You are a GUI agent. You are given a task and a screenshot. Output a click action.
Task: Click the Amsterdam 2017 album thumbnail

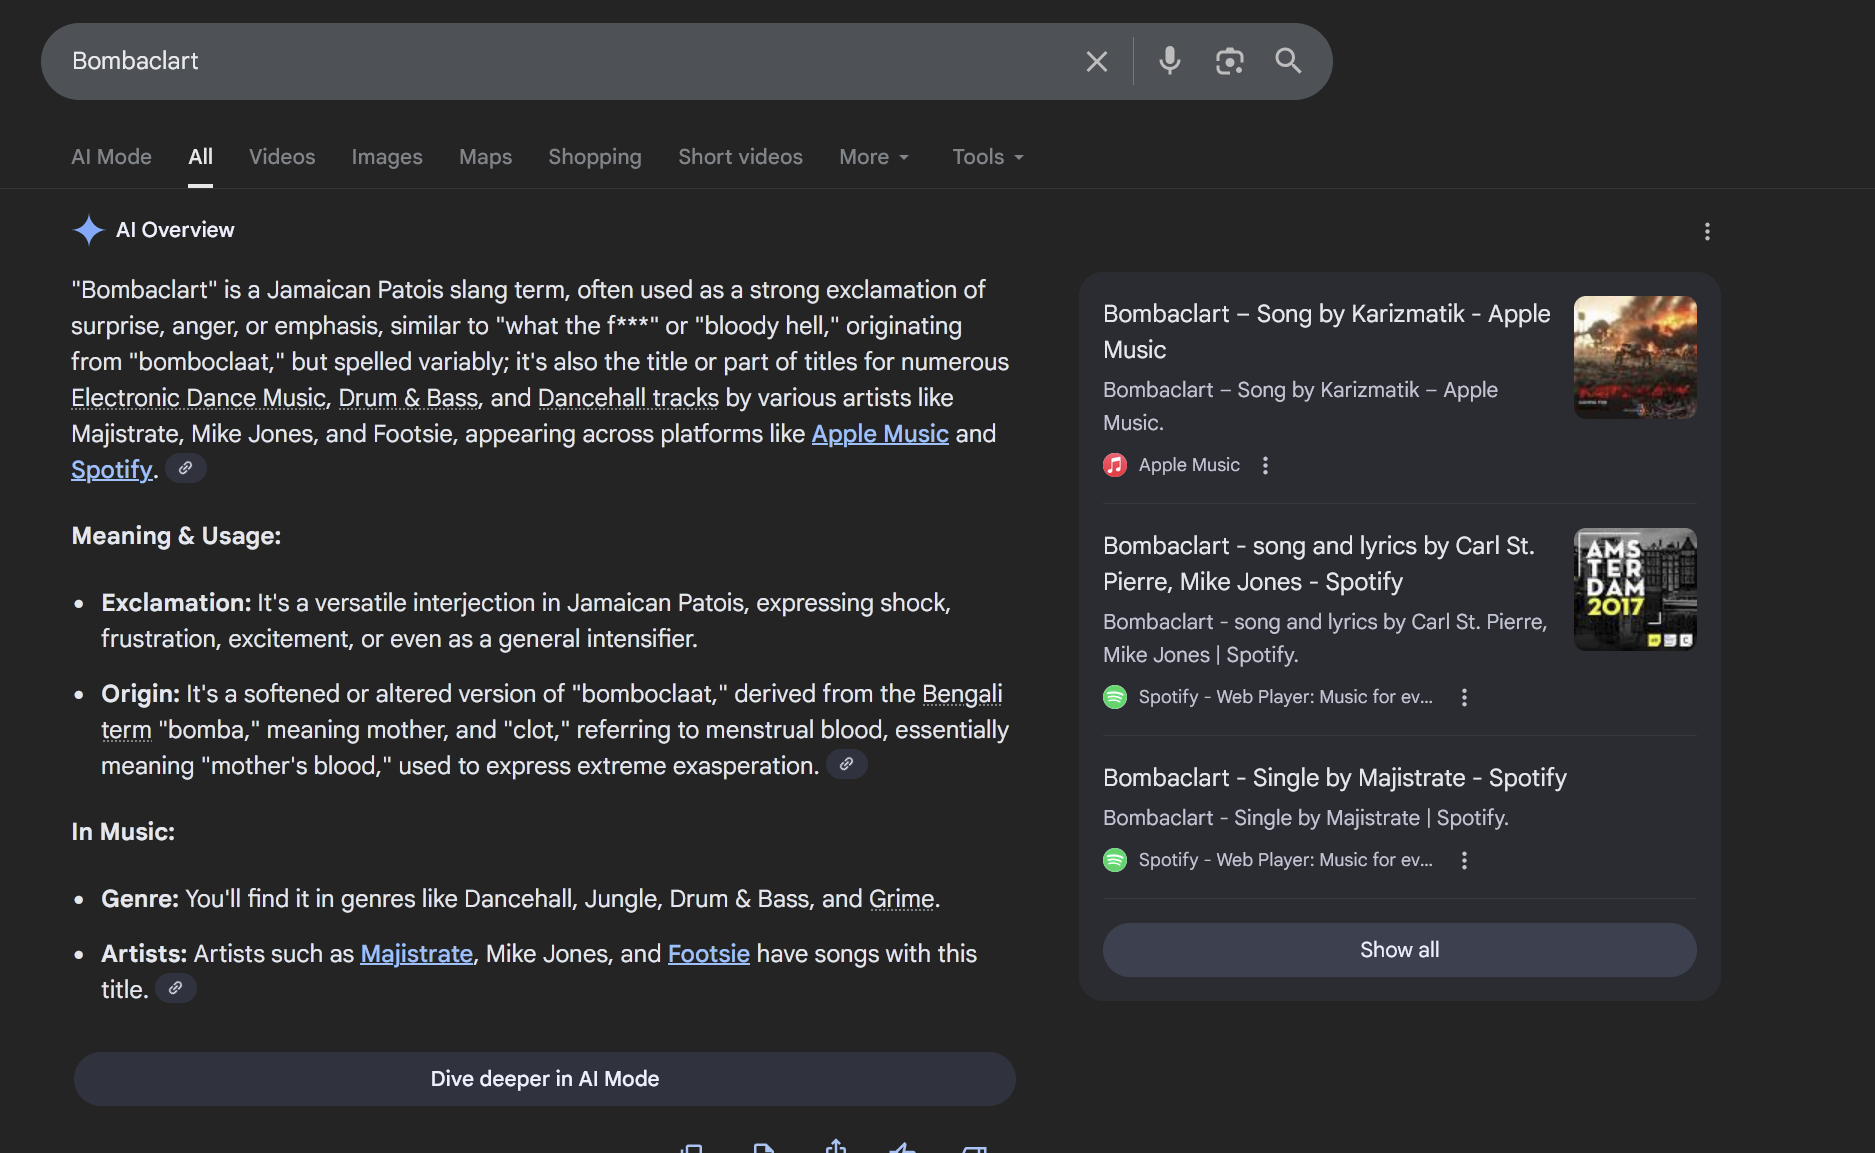tap(1635, 589)
